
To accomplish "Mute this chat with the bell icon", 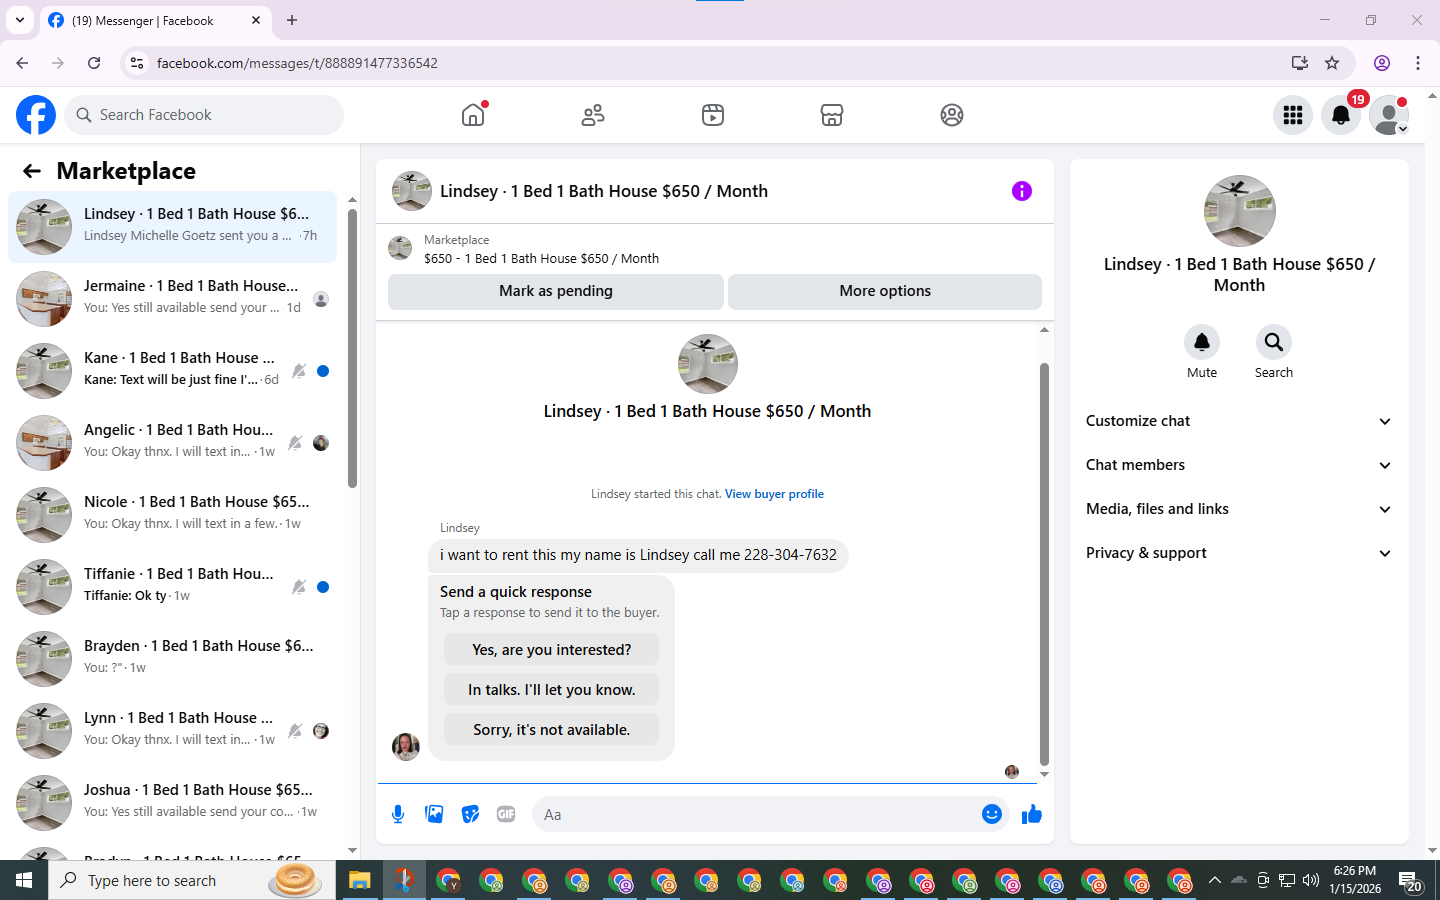I will [1202, 342].
